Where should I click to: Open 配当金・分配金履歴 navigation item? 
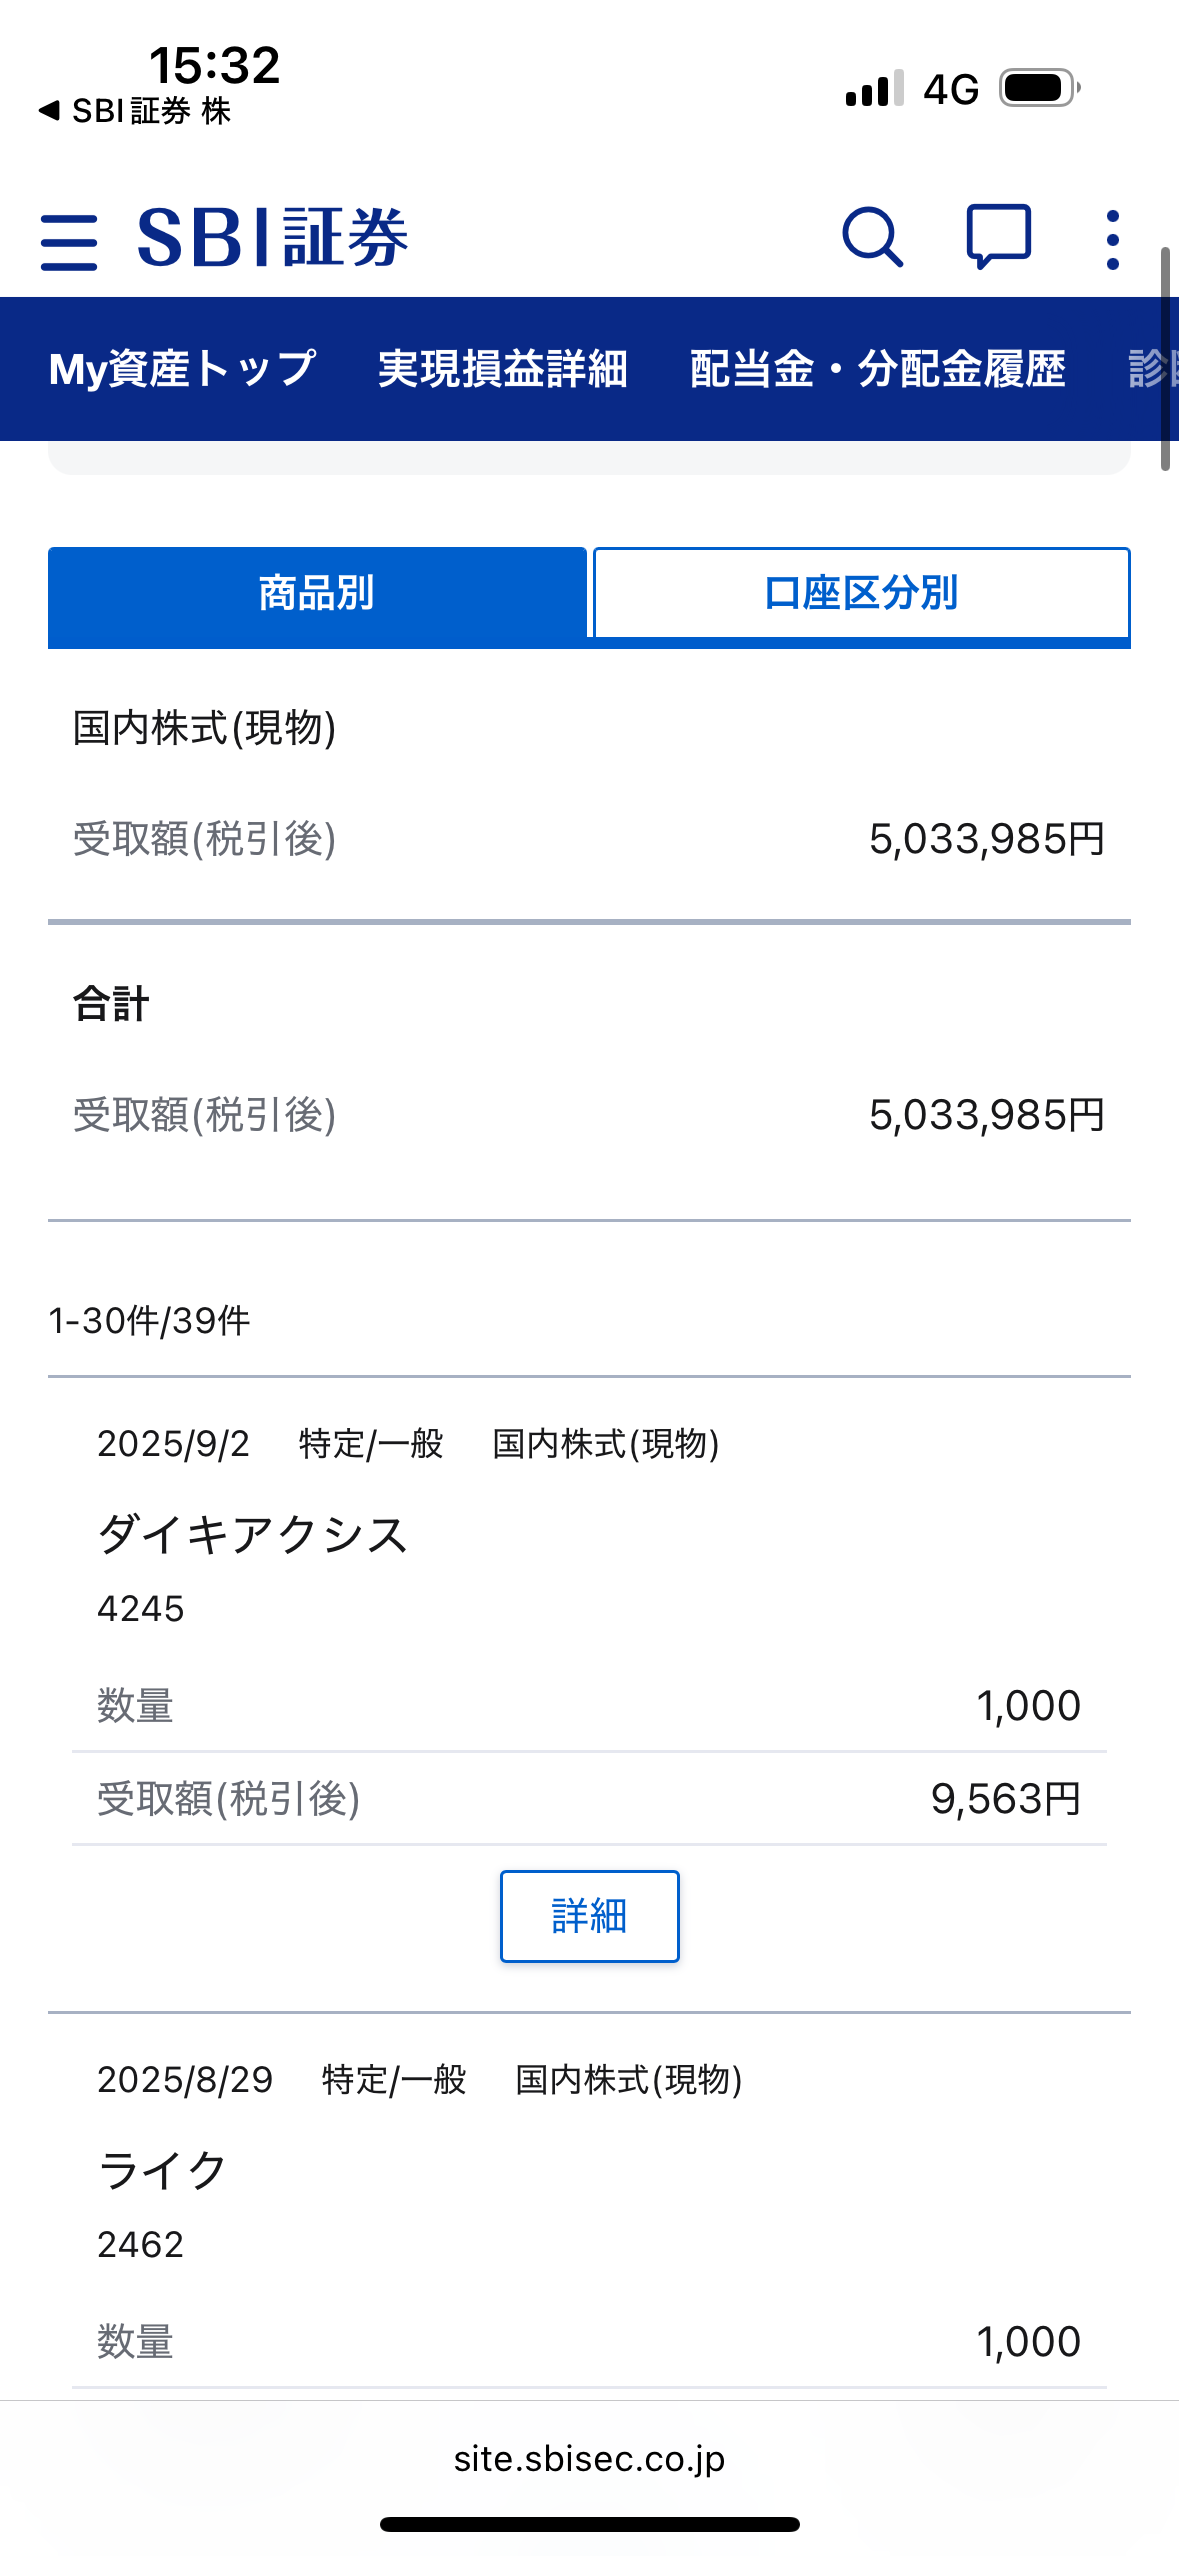(x=877, y=369)
